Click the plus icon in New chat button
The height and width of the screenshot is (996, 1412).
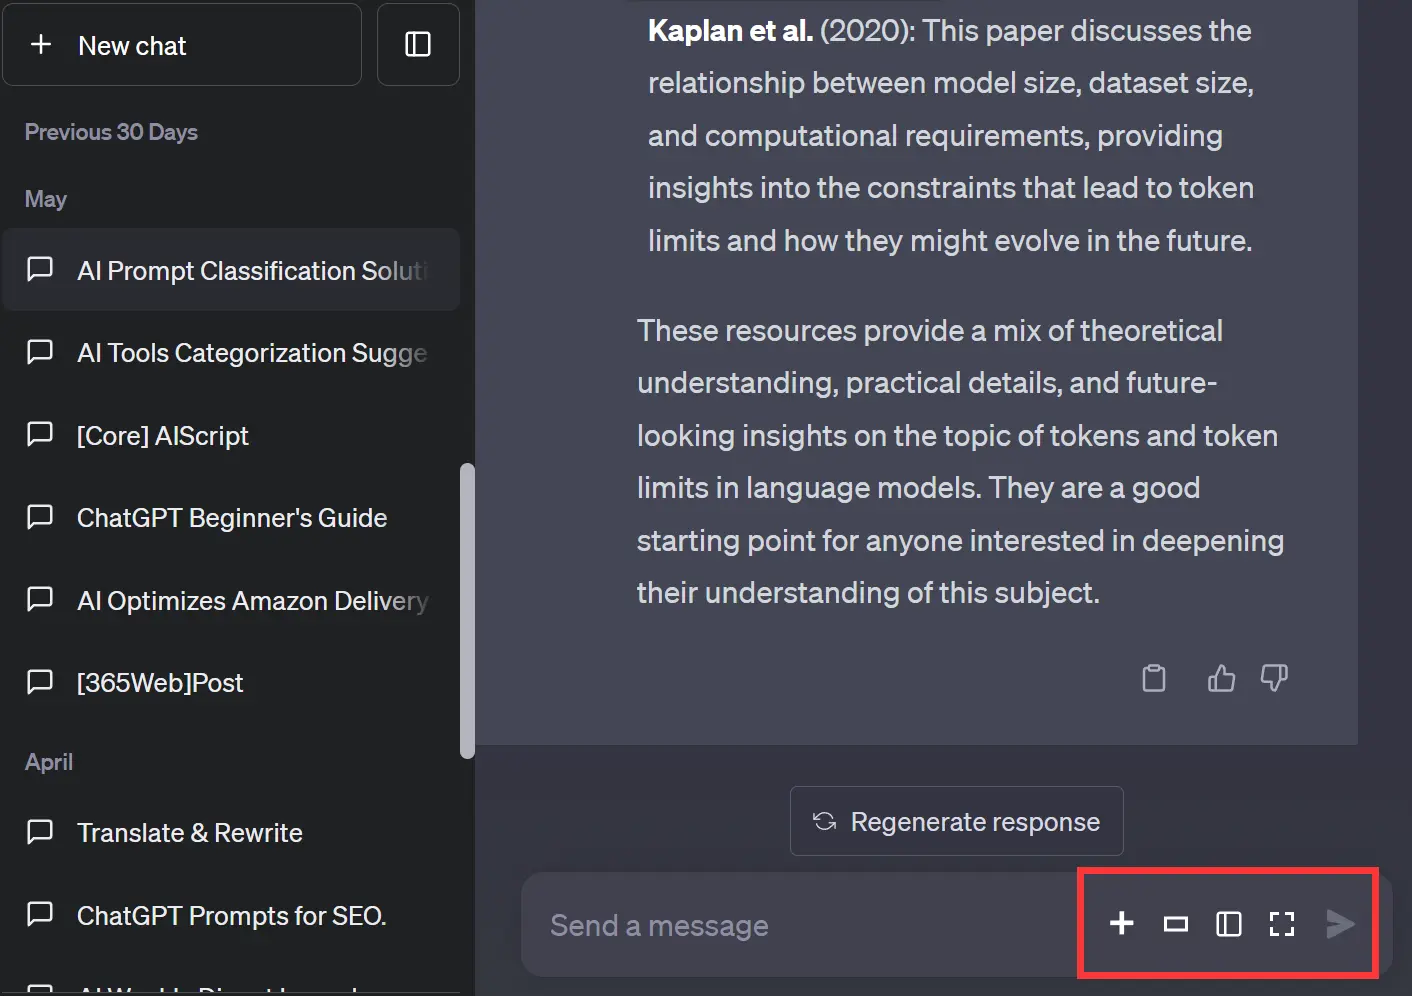(x=41, y=44)
